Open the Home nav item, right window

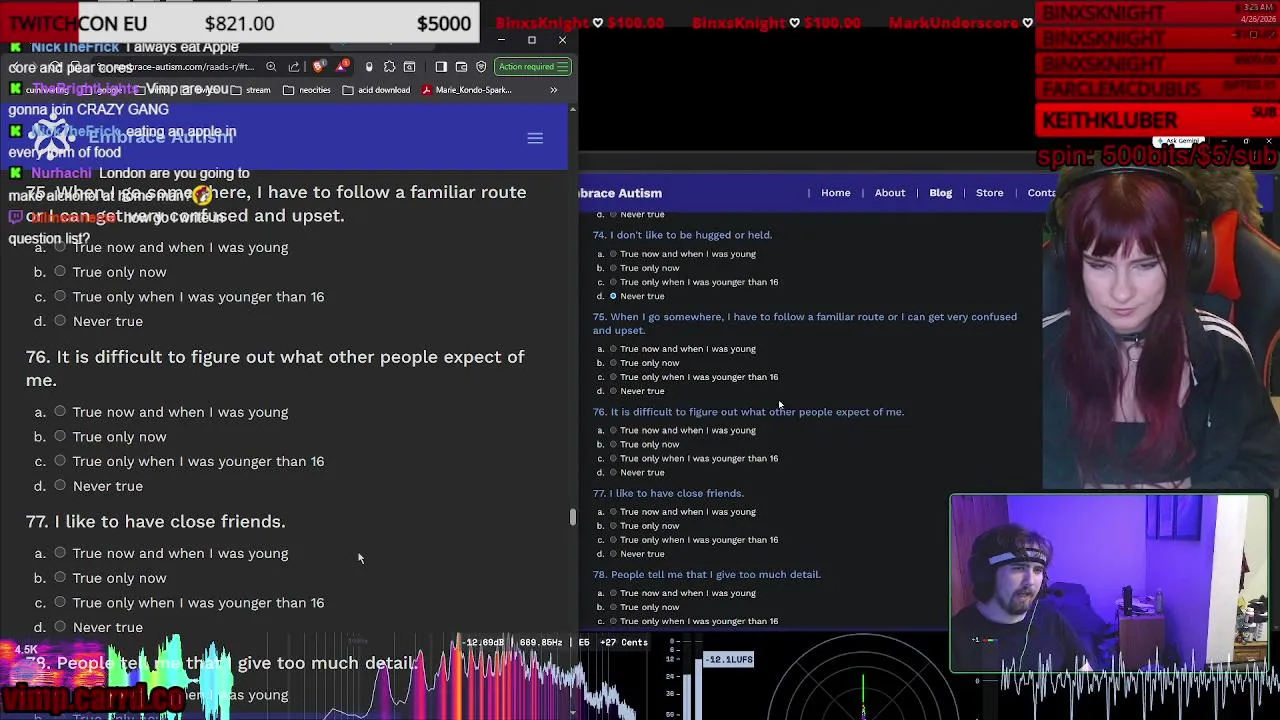(x=836, y=193)
